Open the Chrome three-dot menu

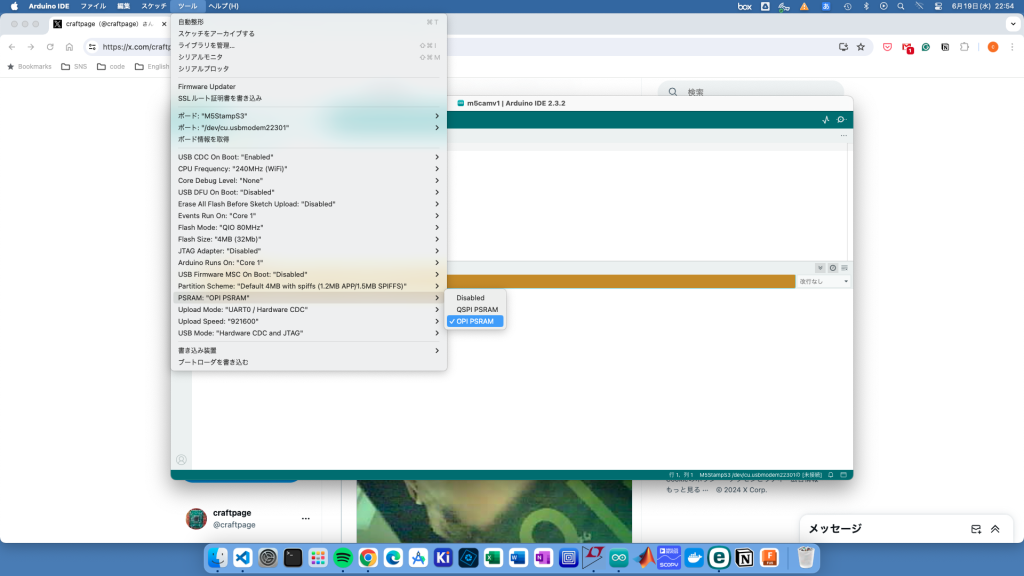[x=1012, y=47]
